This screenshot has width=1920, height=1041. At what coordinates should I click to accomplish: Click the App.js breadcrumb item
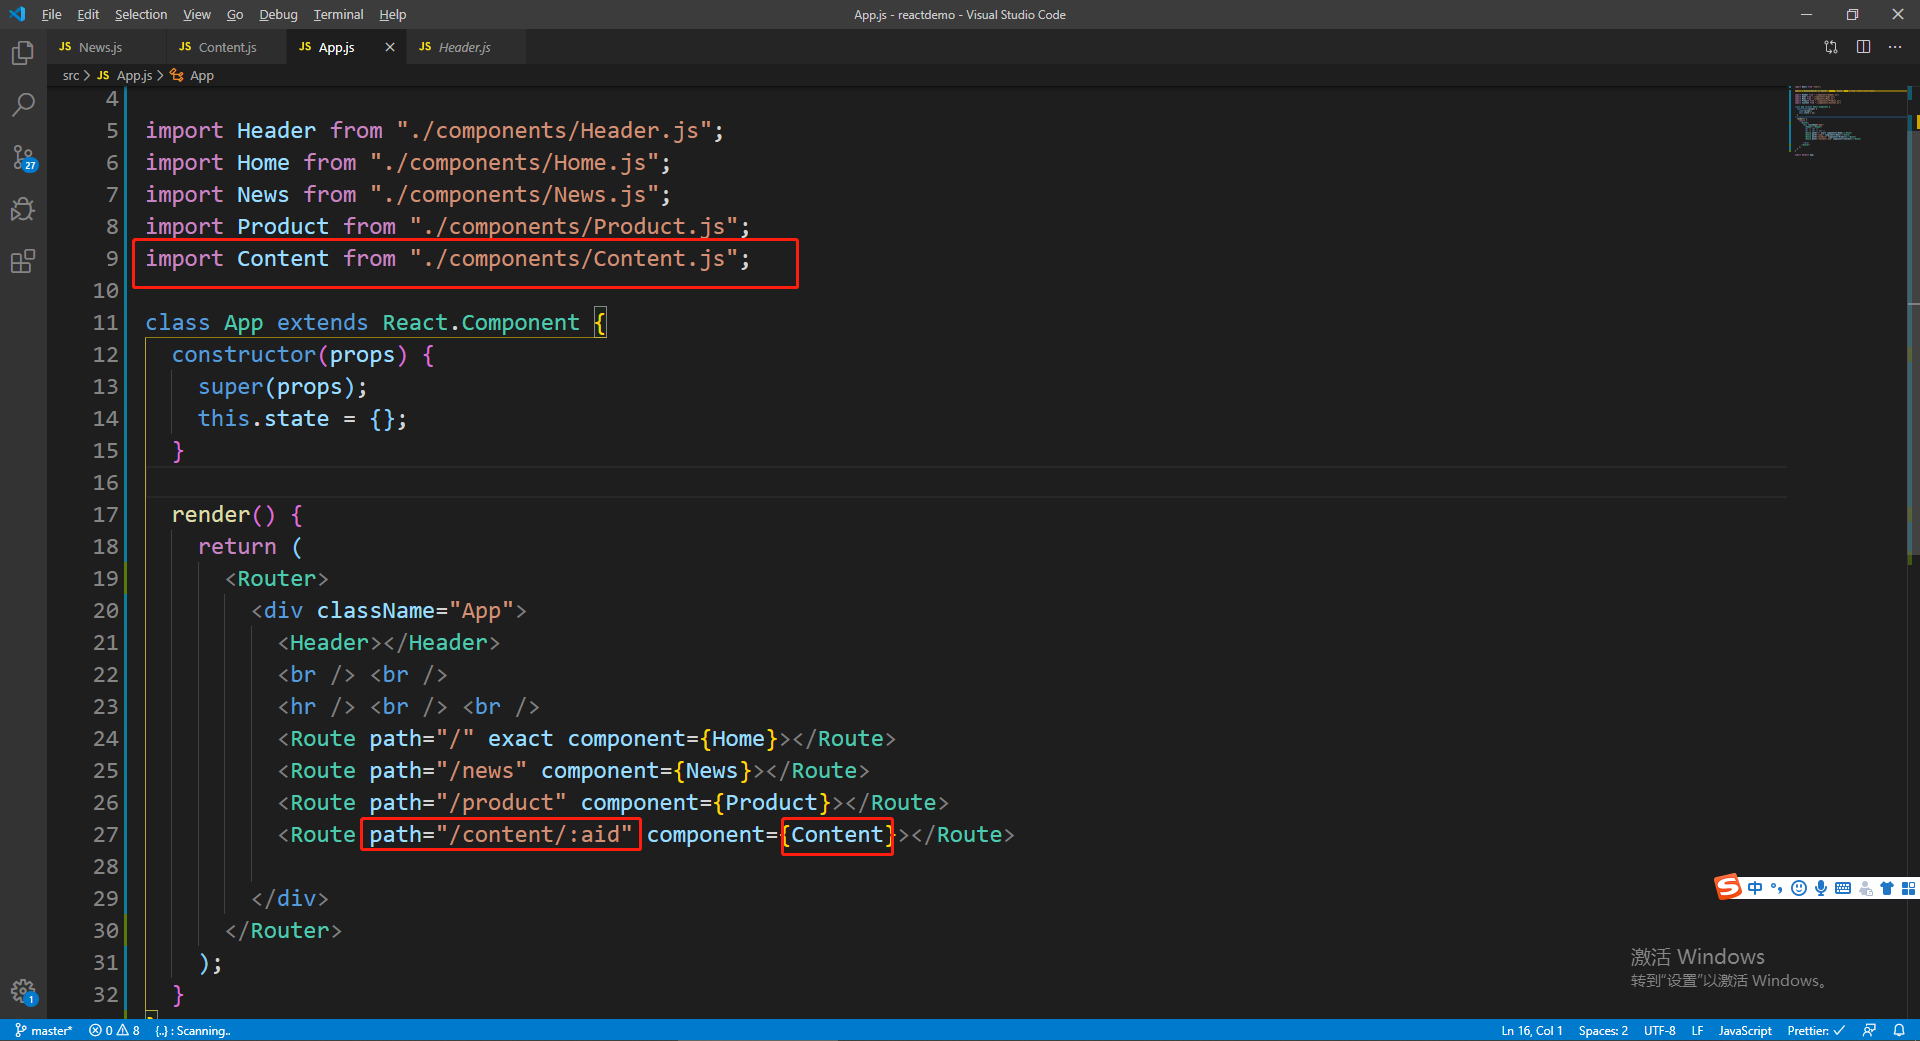click(x=125, y=75)
